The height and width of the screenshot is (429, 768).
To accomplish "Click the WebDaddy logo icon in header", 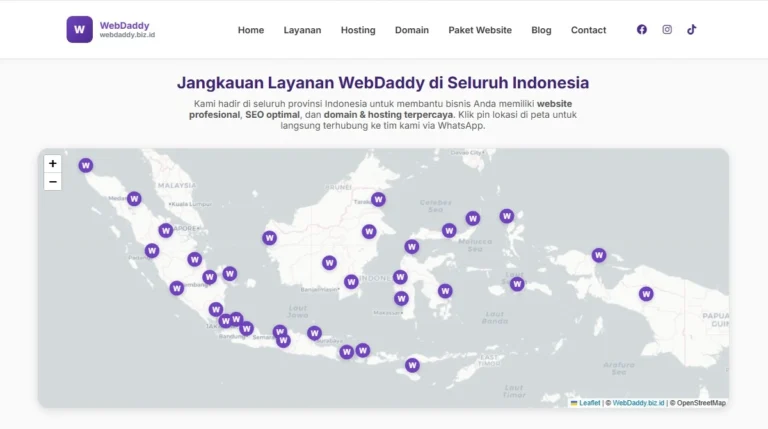I will coord(79,30).
